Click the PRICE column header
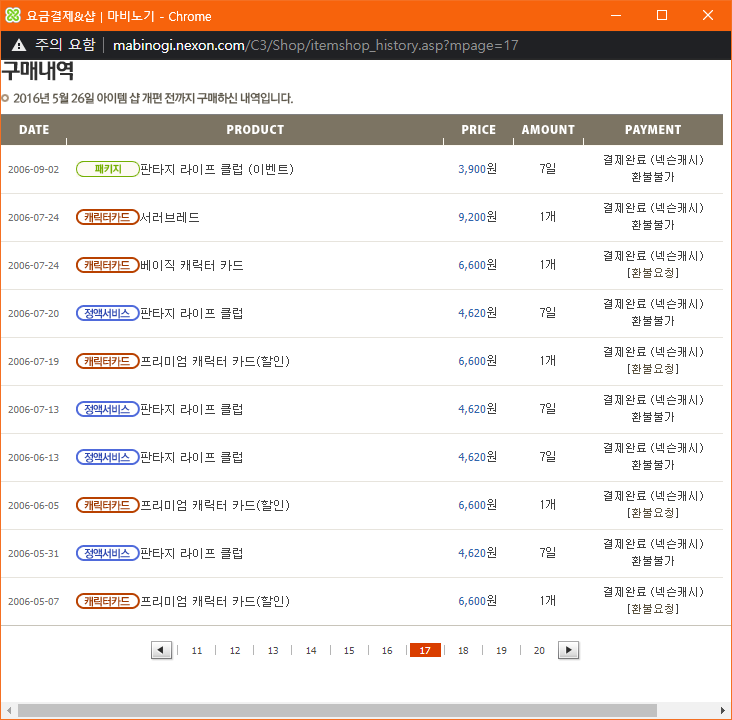This screenshot has height=720, width=732. (x=478, y=129)
